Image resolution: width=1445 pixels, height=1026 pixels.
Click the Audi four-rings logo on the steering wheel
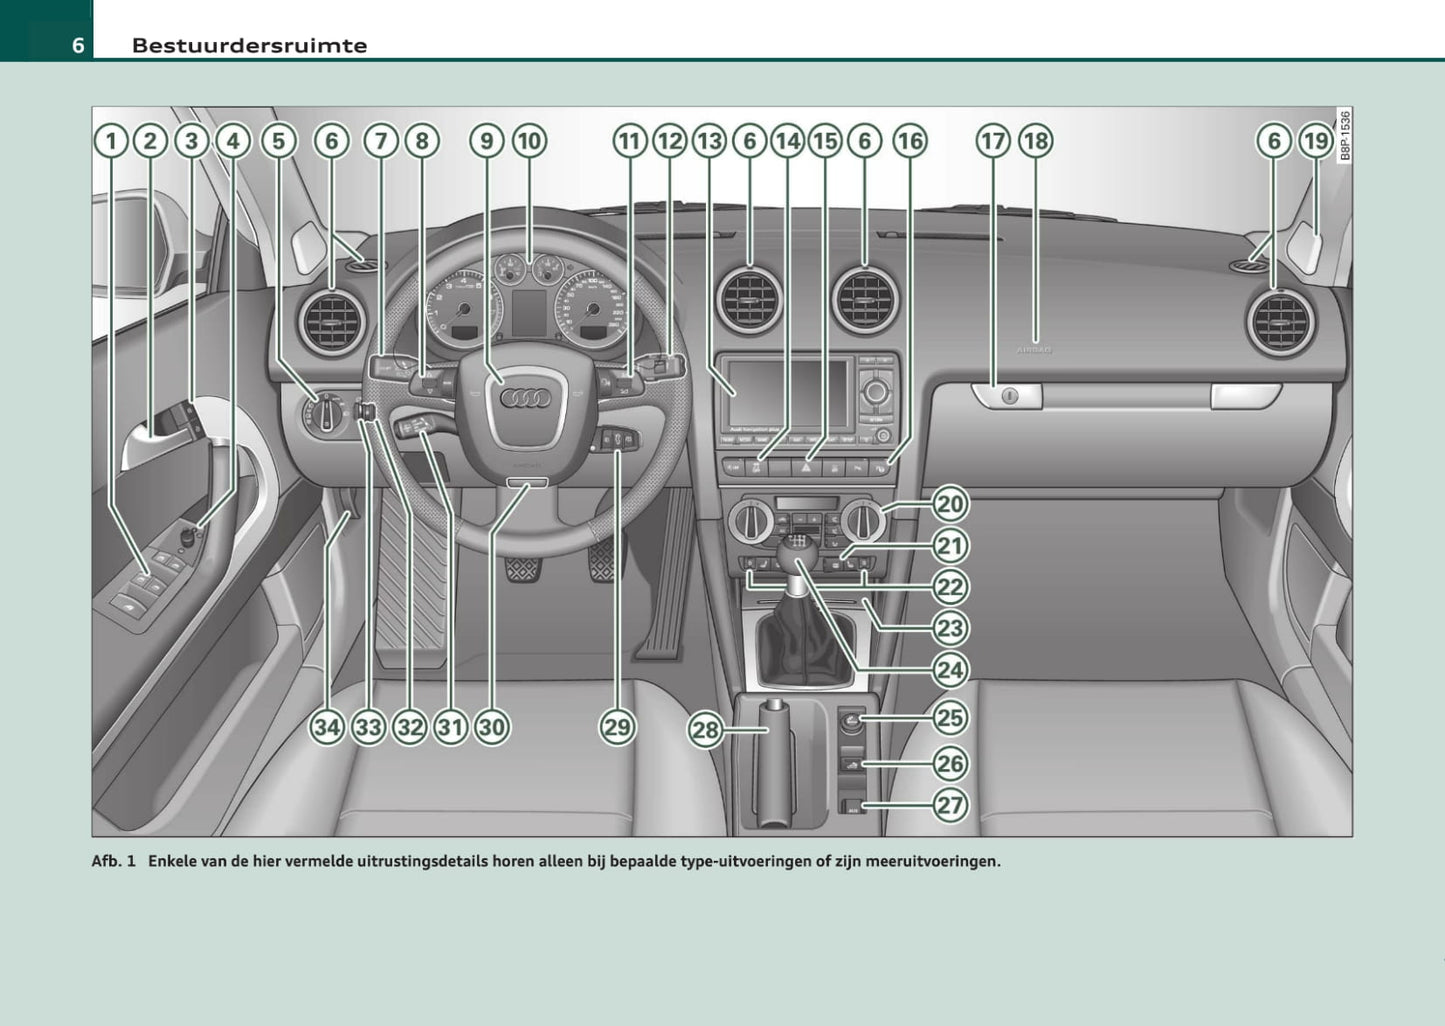[x=525, y=398]
